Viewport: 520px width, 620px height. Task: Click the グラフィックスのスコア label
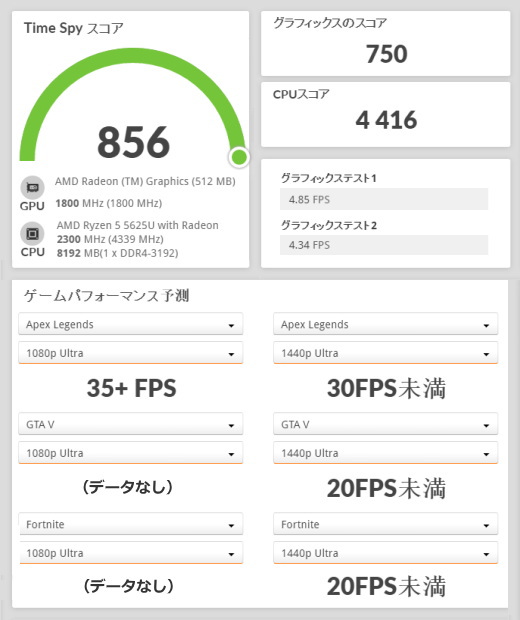click(x=330, y=23)
